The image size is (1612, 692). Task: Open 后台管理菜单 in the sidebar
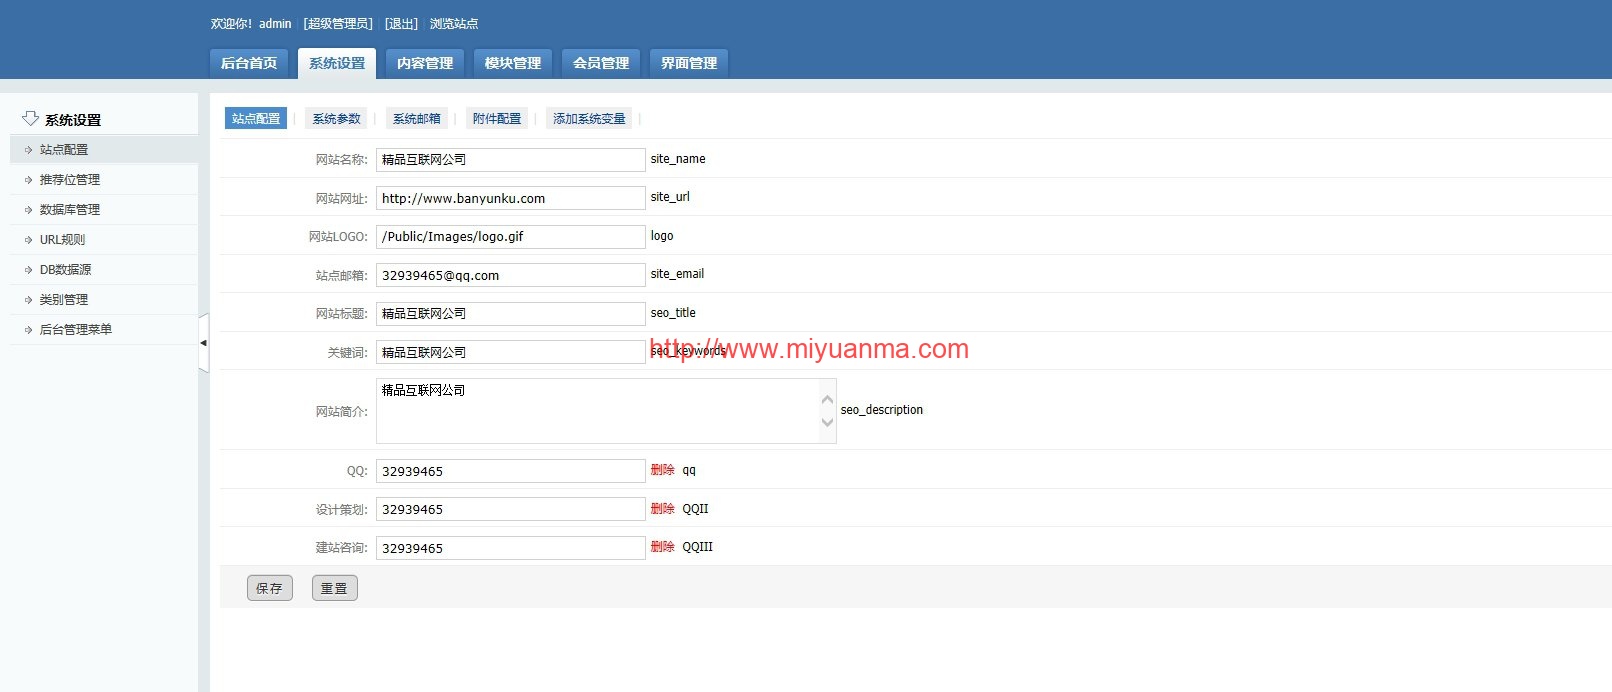[104, 329]
